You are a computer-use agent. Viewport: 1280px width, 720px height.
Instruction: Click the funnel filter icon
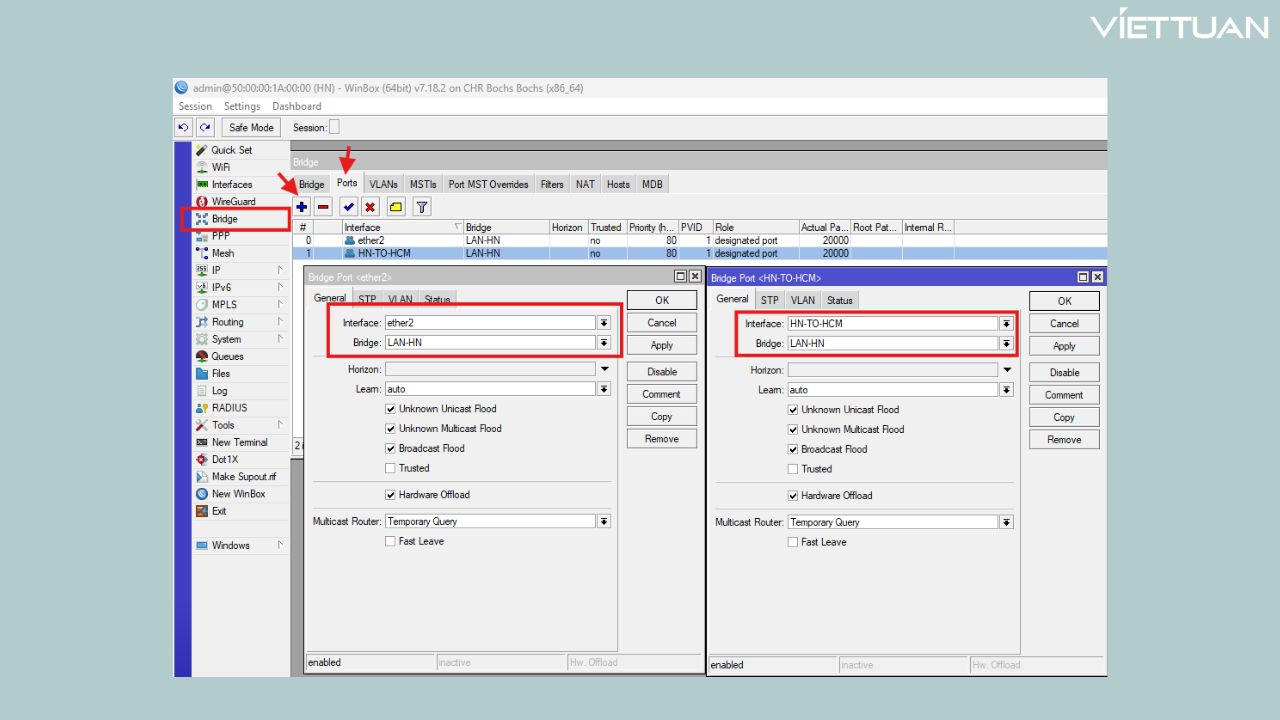click(x=422, y=207)
